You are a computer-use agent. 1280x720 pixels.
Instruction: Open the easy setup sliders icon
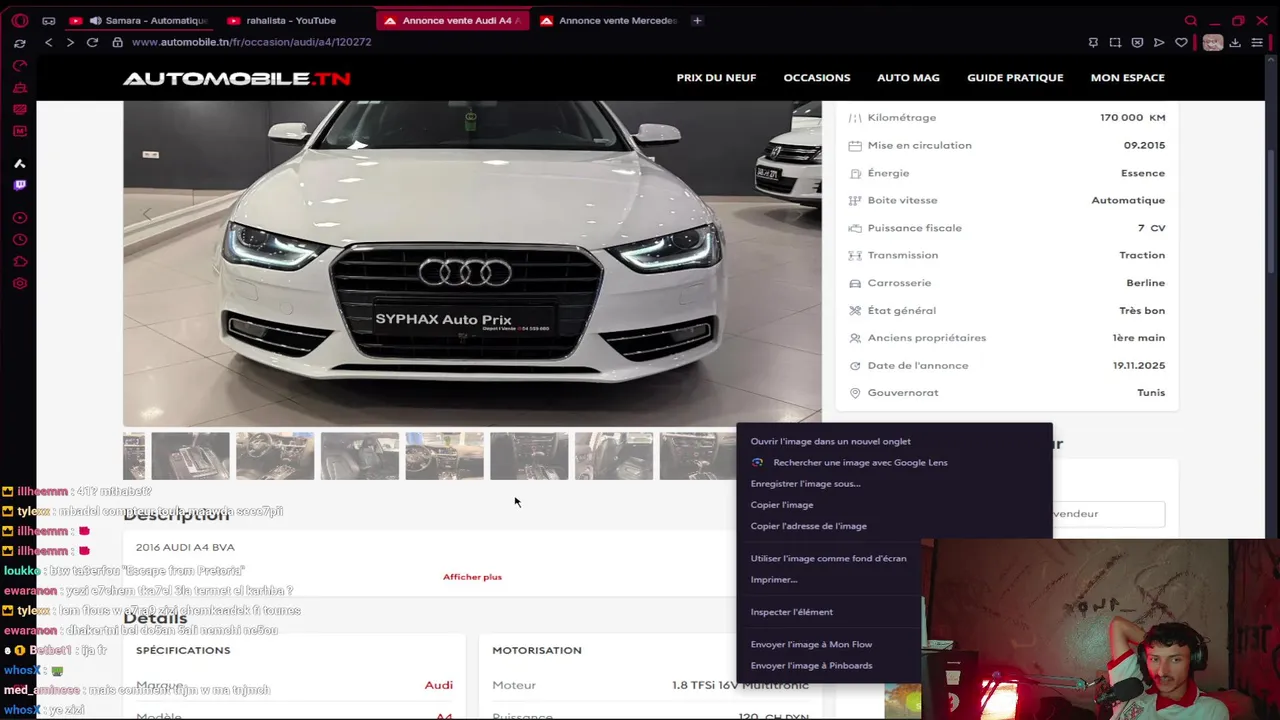tap(1257, 42)
